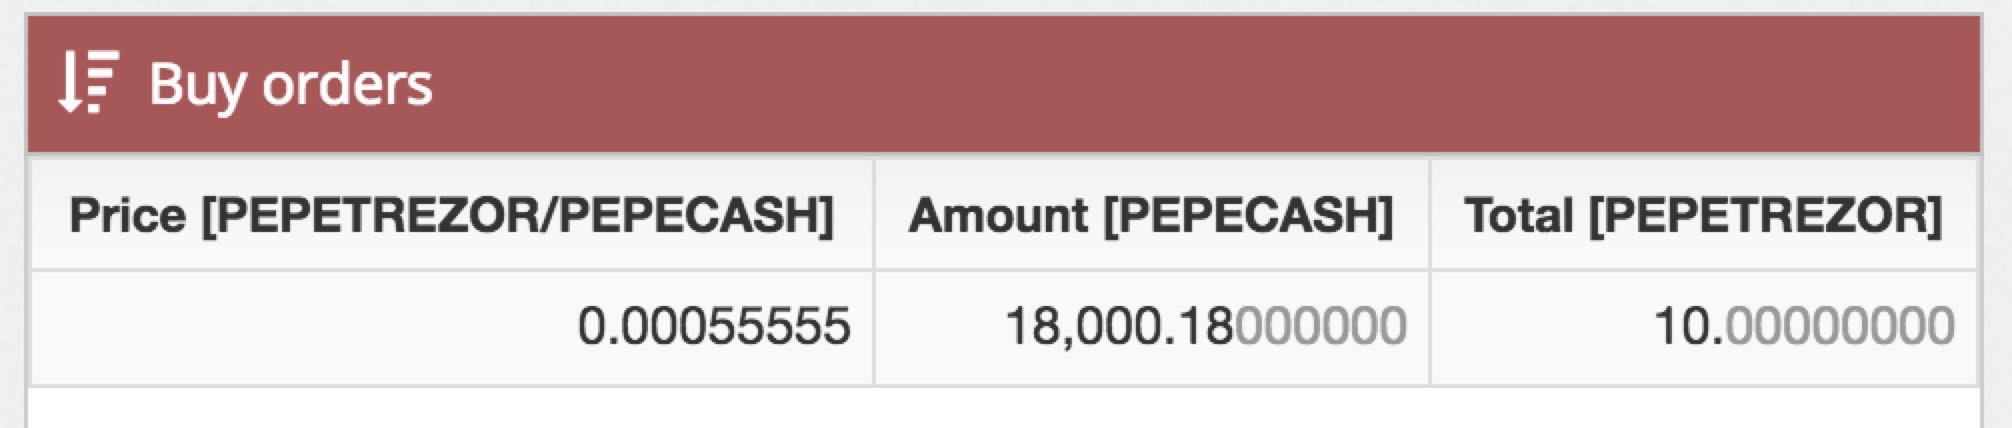The width and height of the screenshot is (2012, 428).
Task: Click the grayed trailing zeros in Total
Action: [x=1840, y=327]
